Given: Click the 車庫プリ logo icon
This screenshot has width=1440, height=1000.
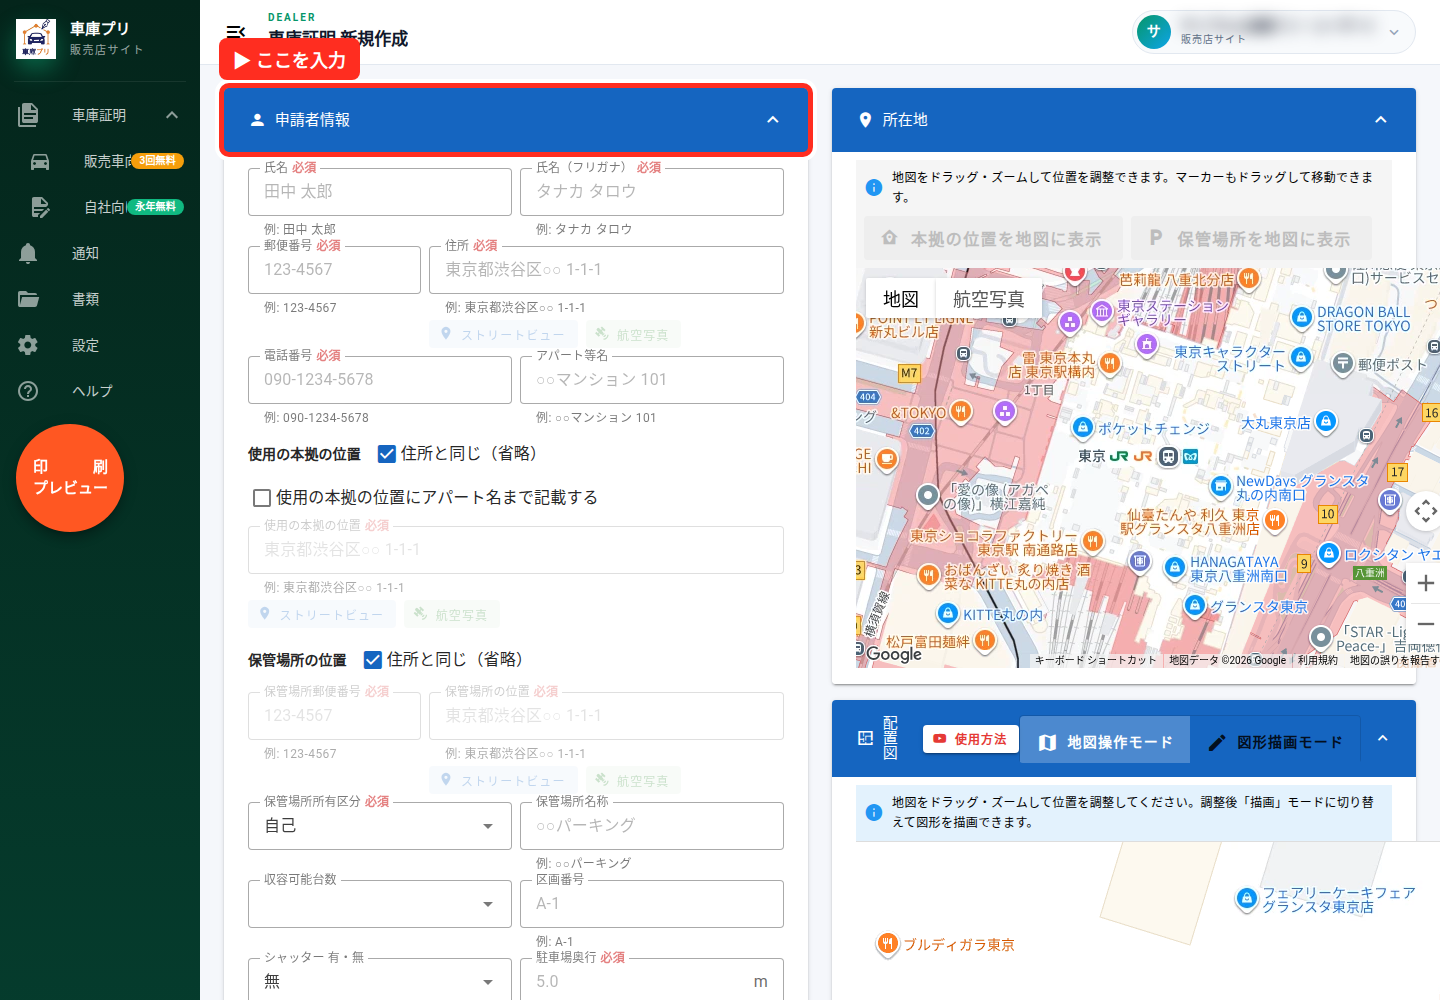Looking at the screenshot, I should point(36,39).
